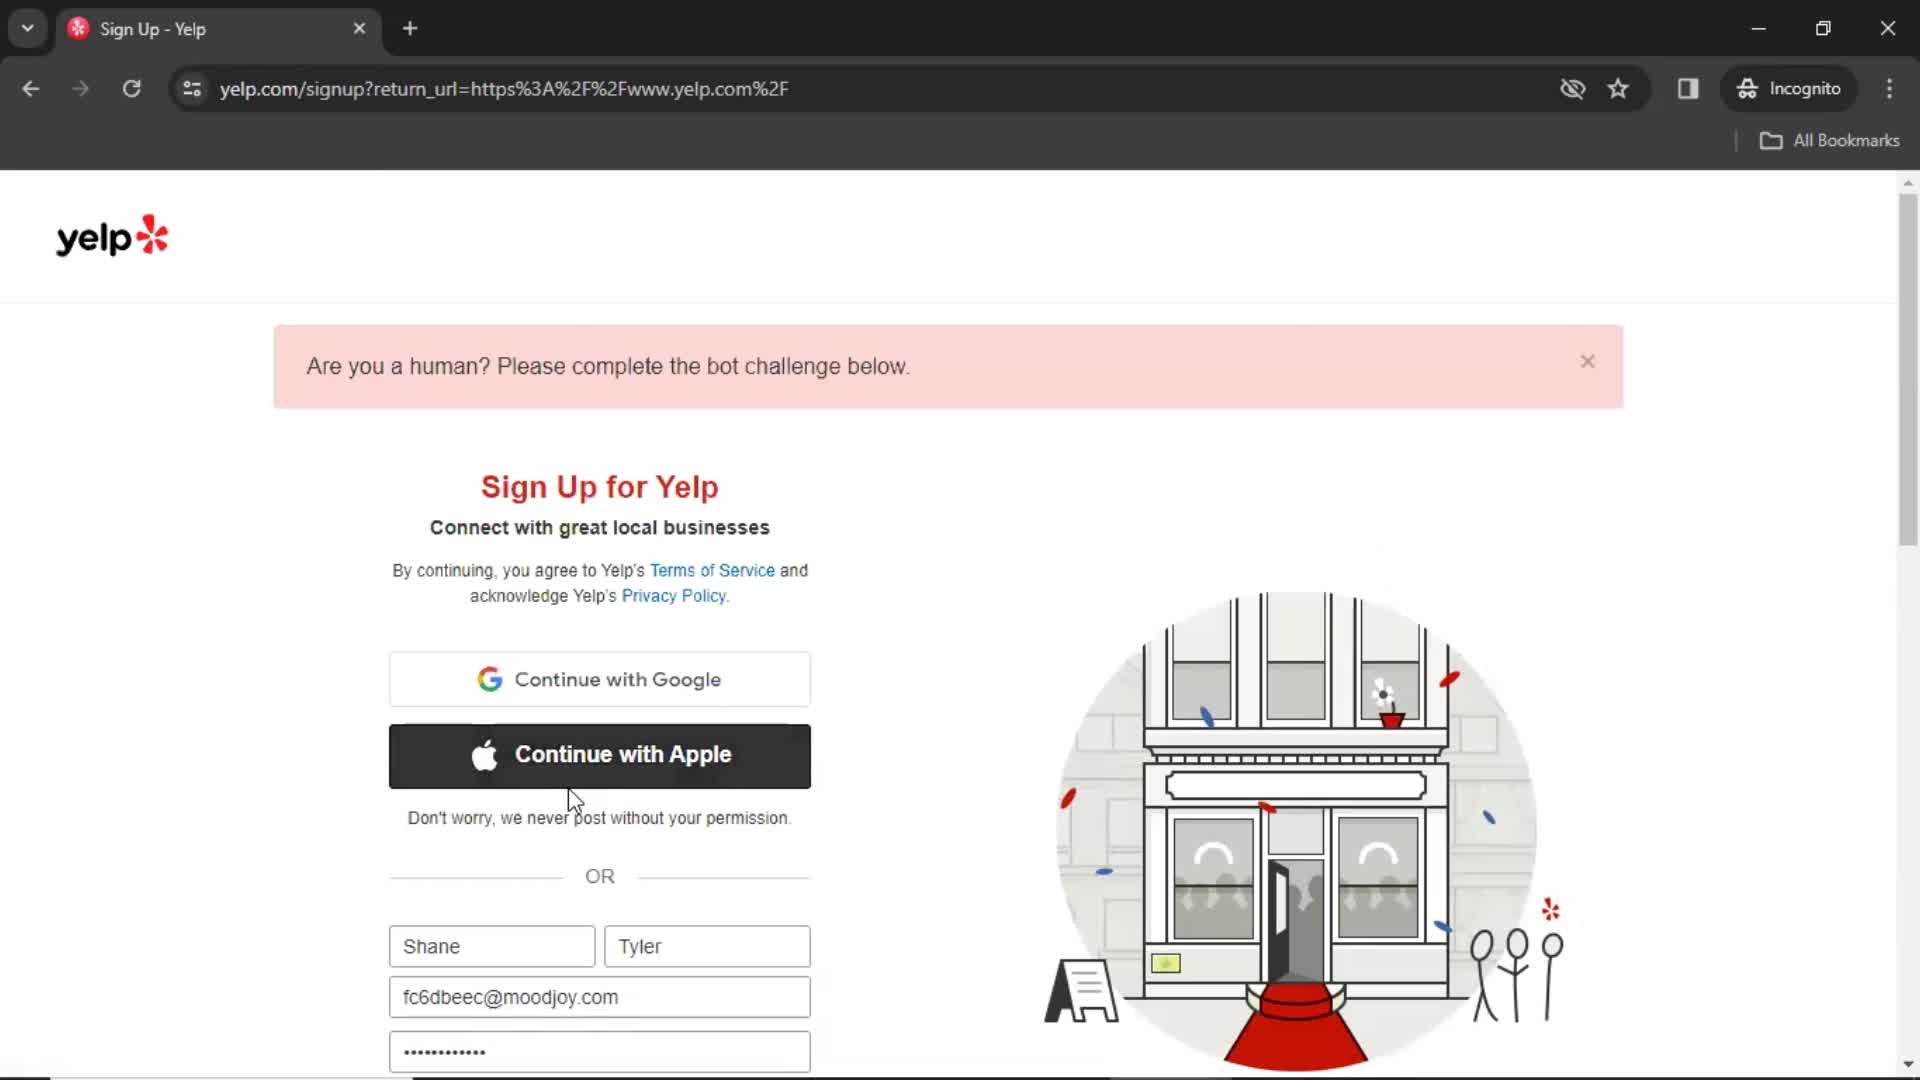Image resolution: width=1920 pixels, height=1080 pixels.
Task: Click the Yelp logo
Action: (110, 236)
